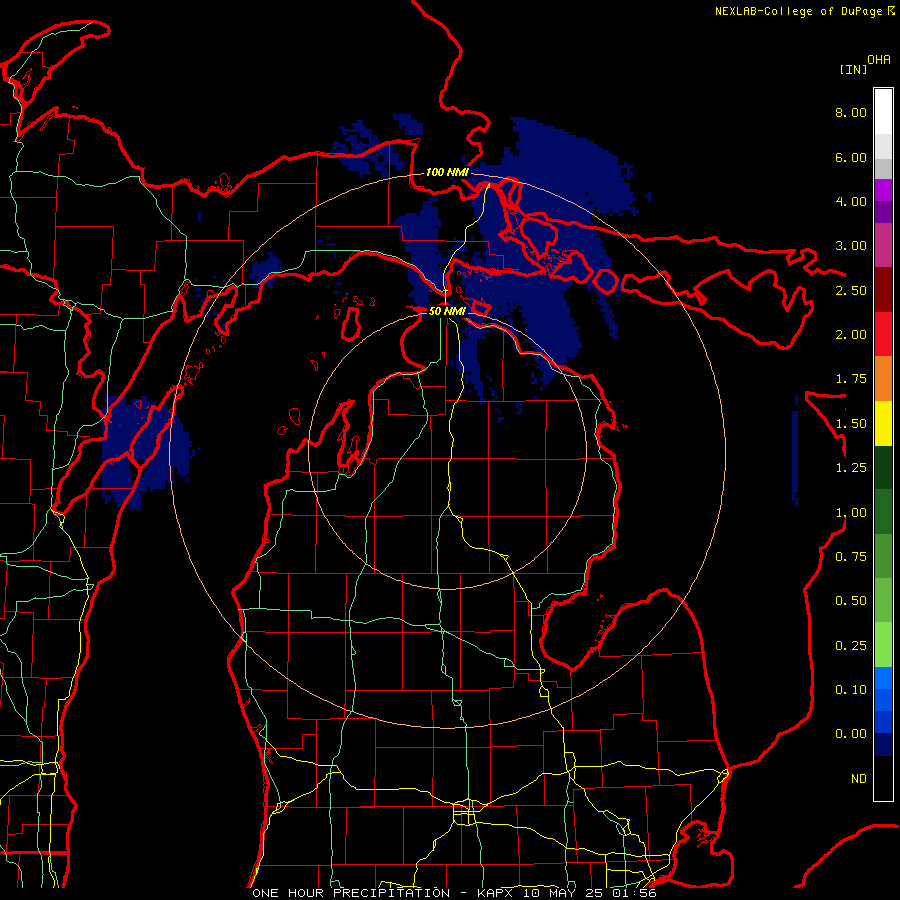Click the ONE HOUR PRECIPITATION title text
This screenshot has width=900, height=900.
coord(351,893)
